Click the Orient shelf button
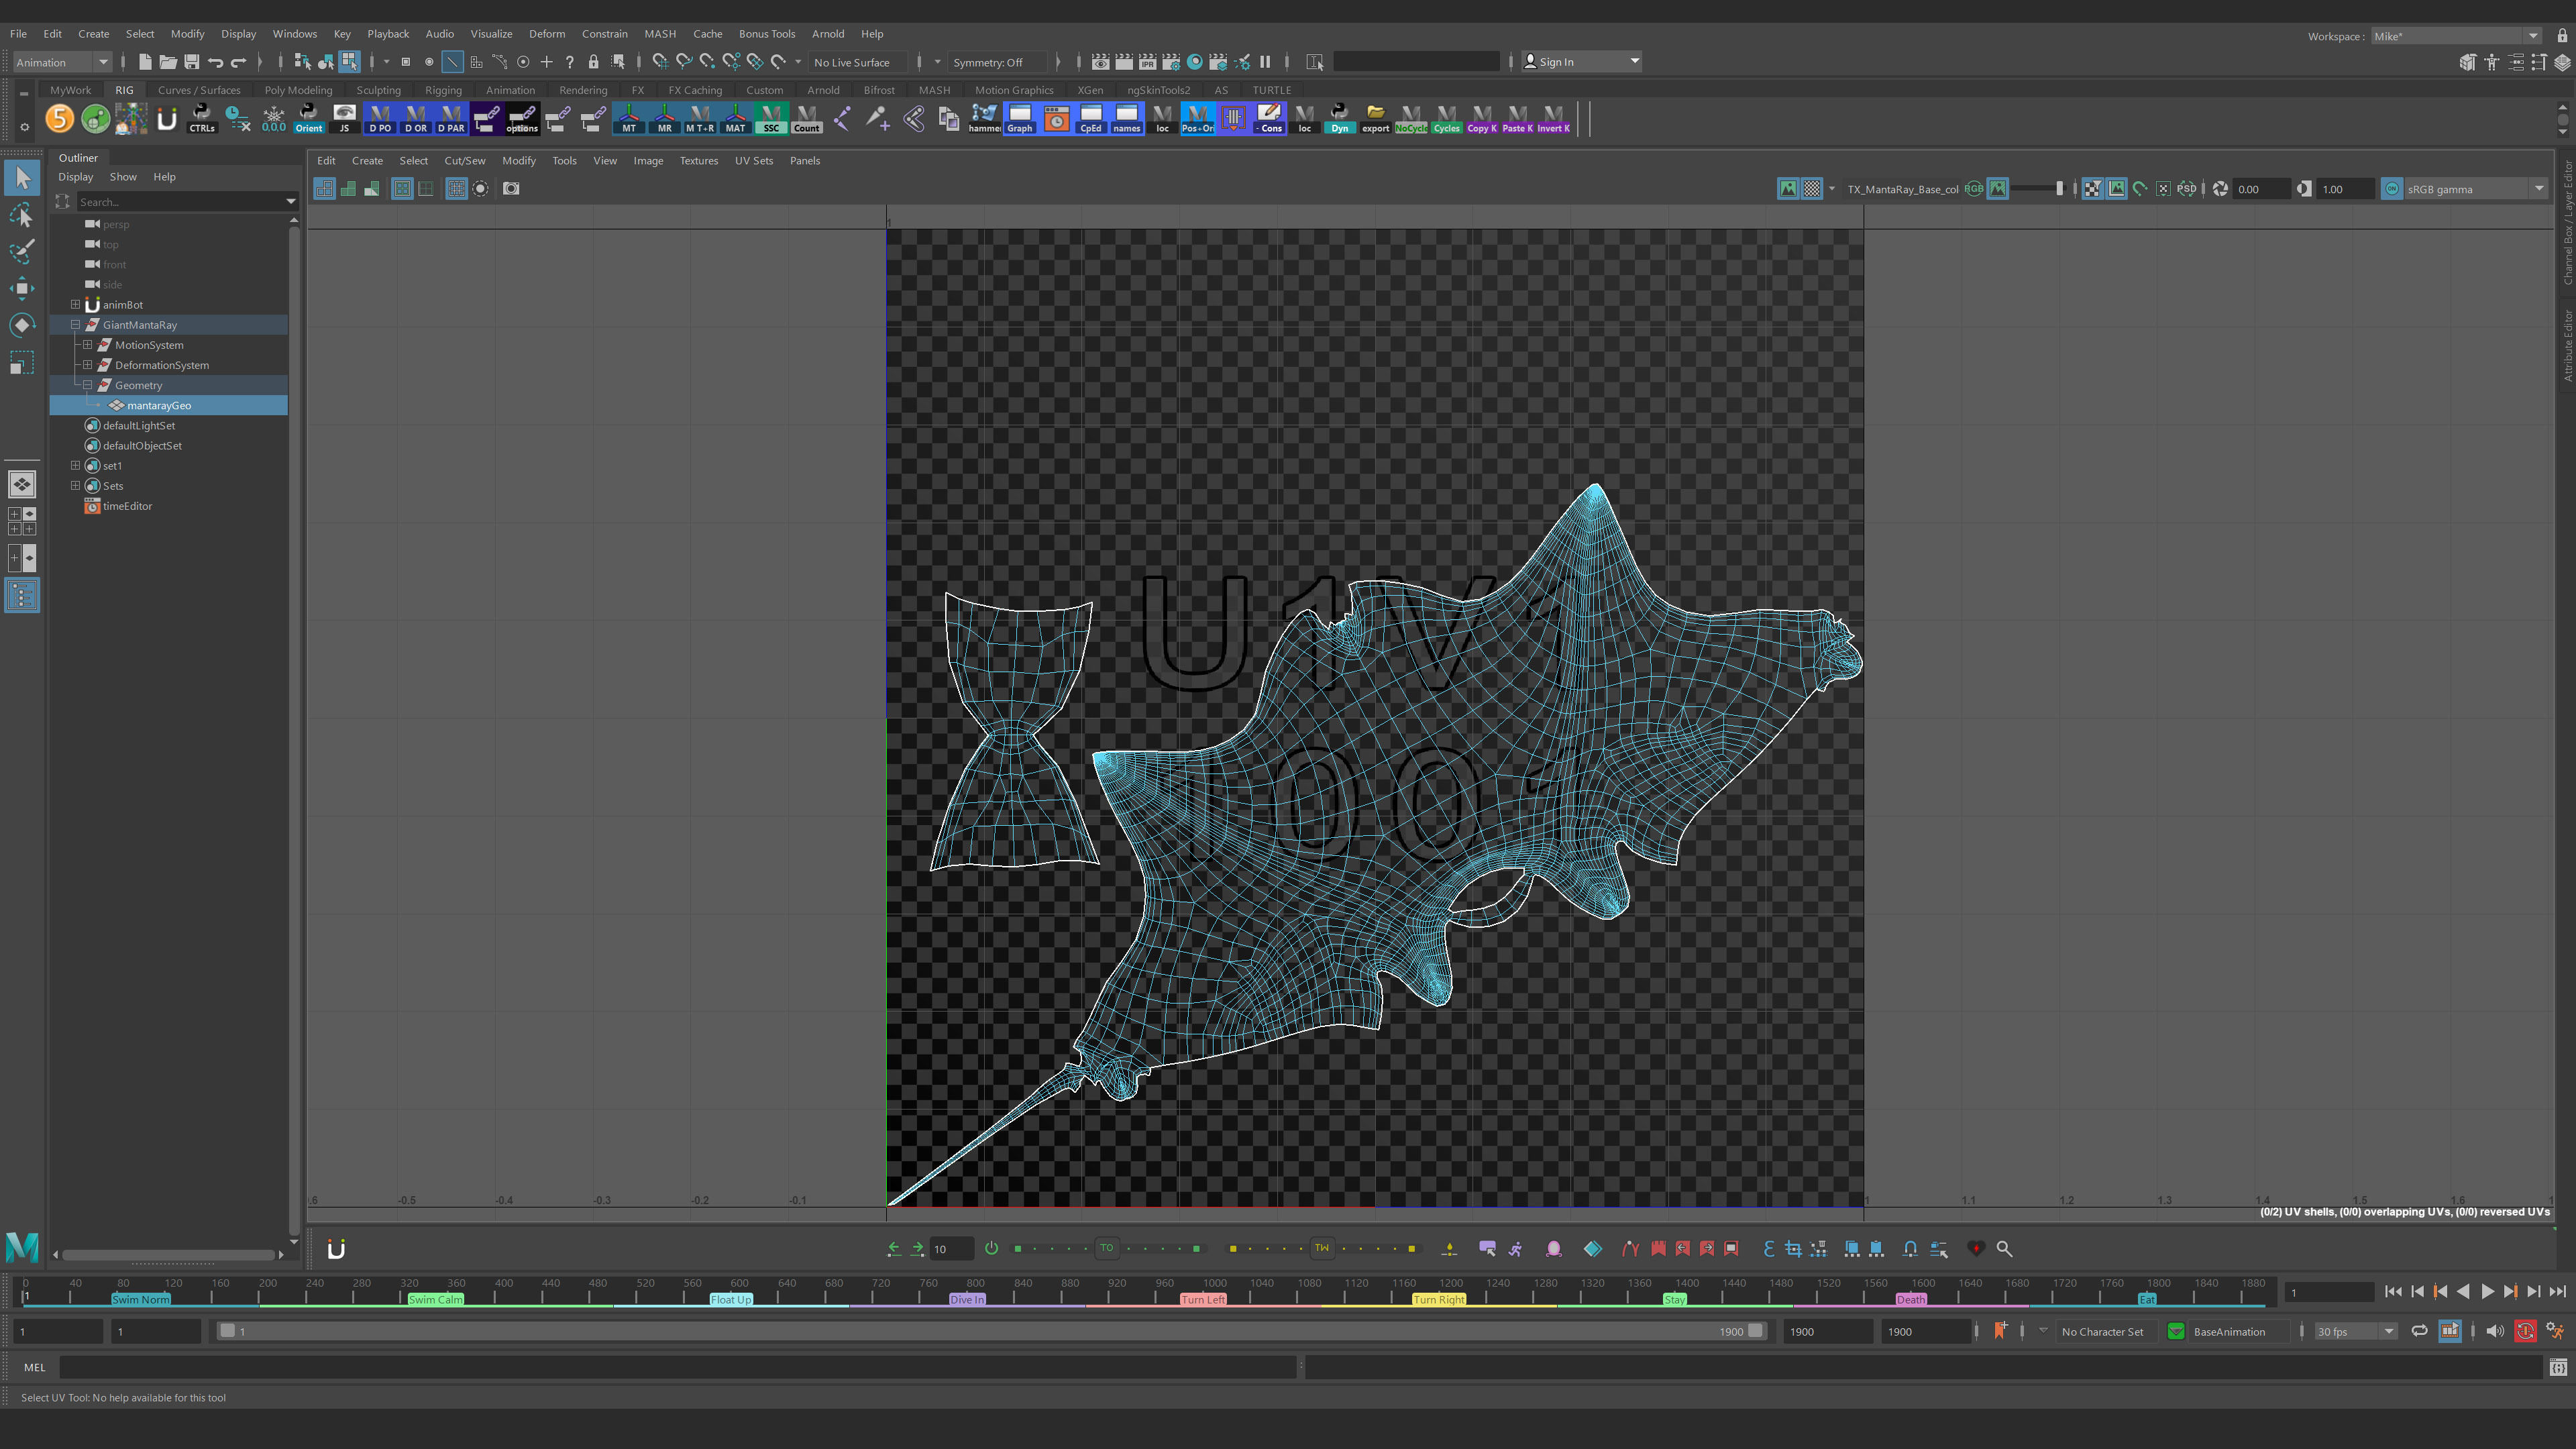This screenshot has width=2576, height=1449. [309, 119]
